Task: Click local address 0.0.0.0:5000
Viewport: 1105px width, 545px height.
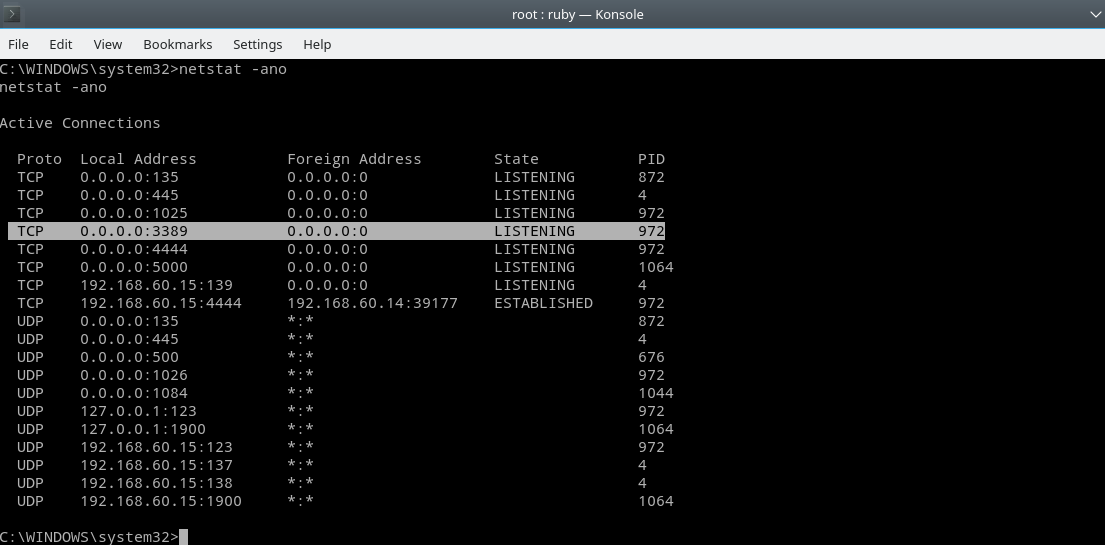Action: tap(134, 267)
